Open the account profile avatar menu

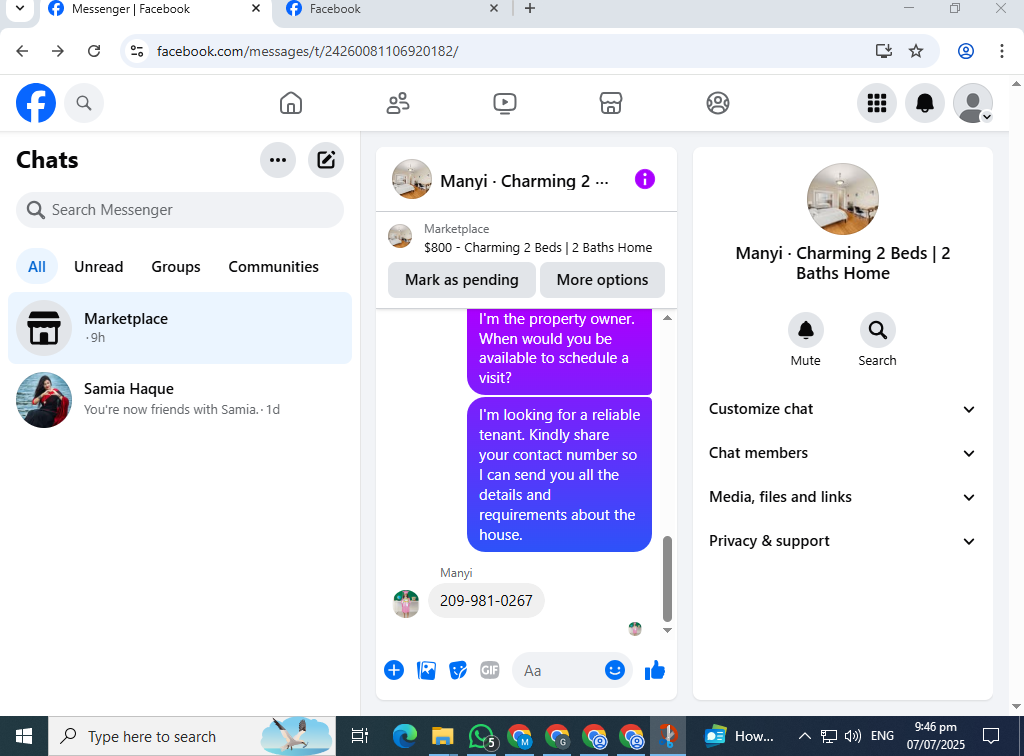click(973, 103)
